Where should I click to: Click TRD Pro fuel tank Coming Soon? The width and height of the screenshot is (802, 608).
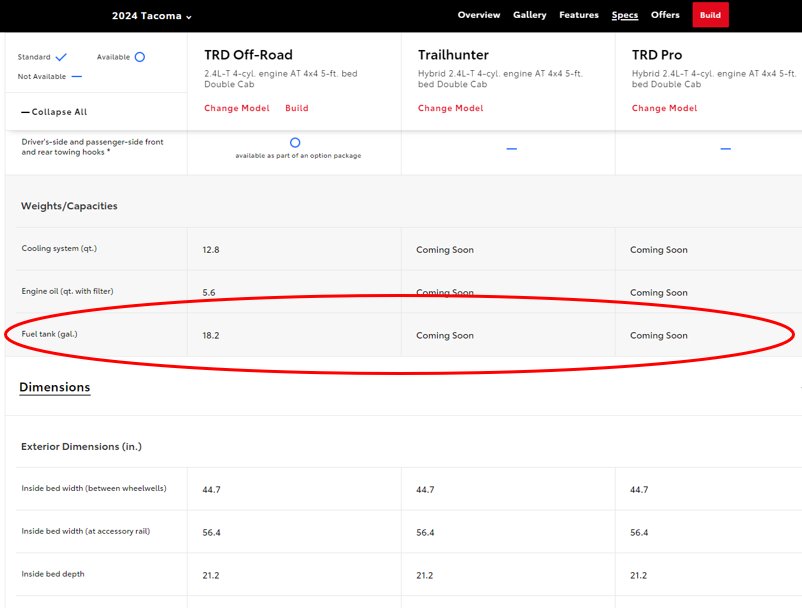[x=659, y=335]
